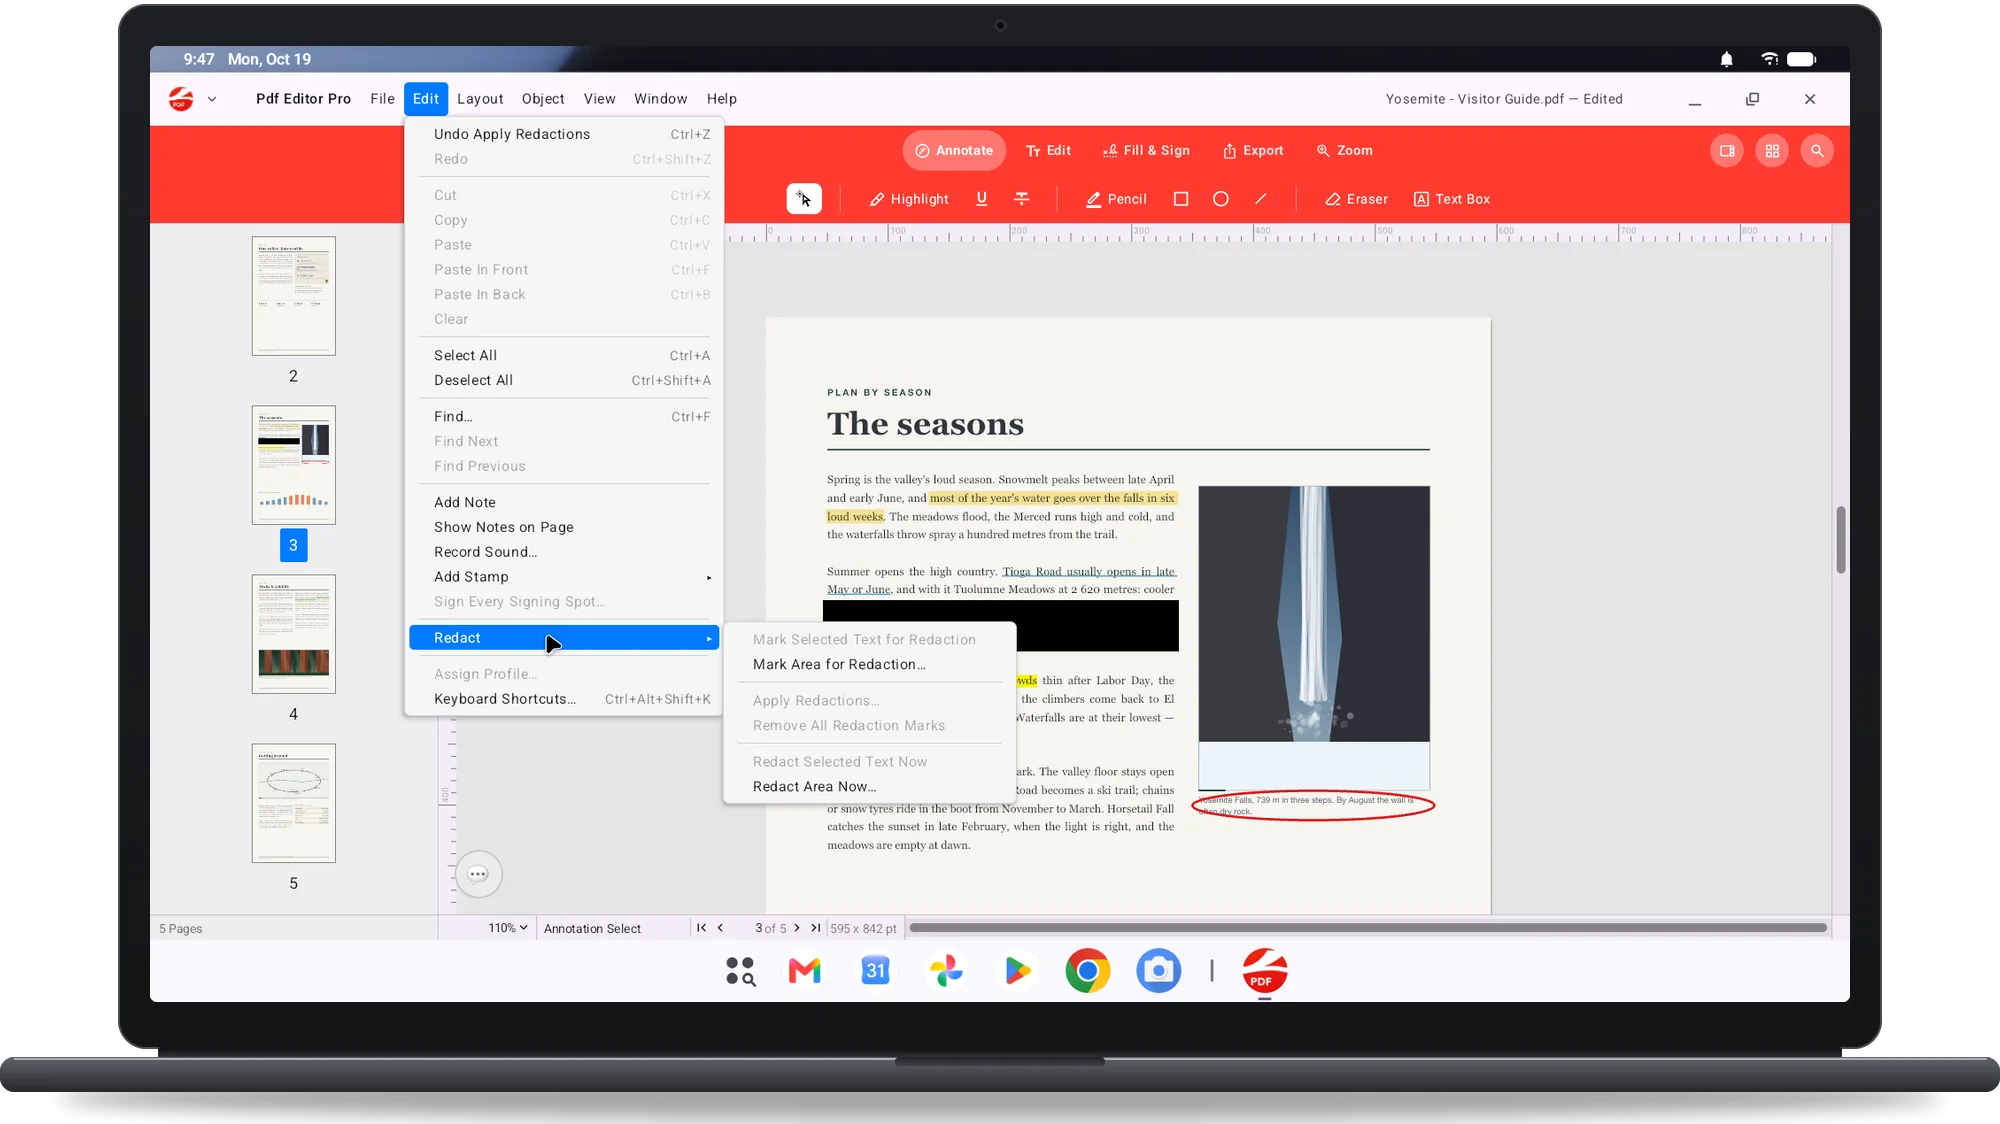2000x1124 pixels.
Task: Choose Mark Area for Redaction
Action: point(869,664)
